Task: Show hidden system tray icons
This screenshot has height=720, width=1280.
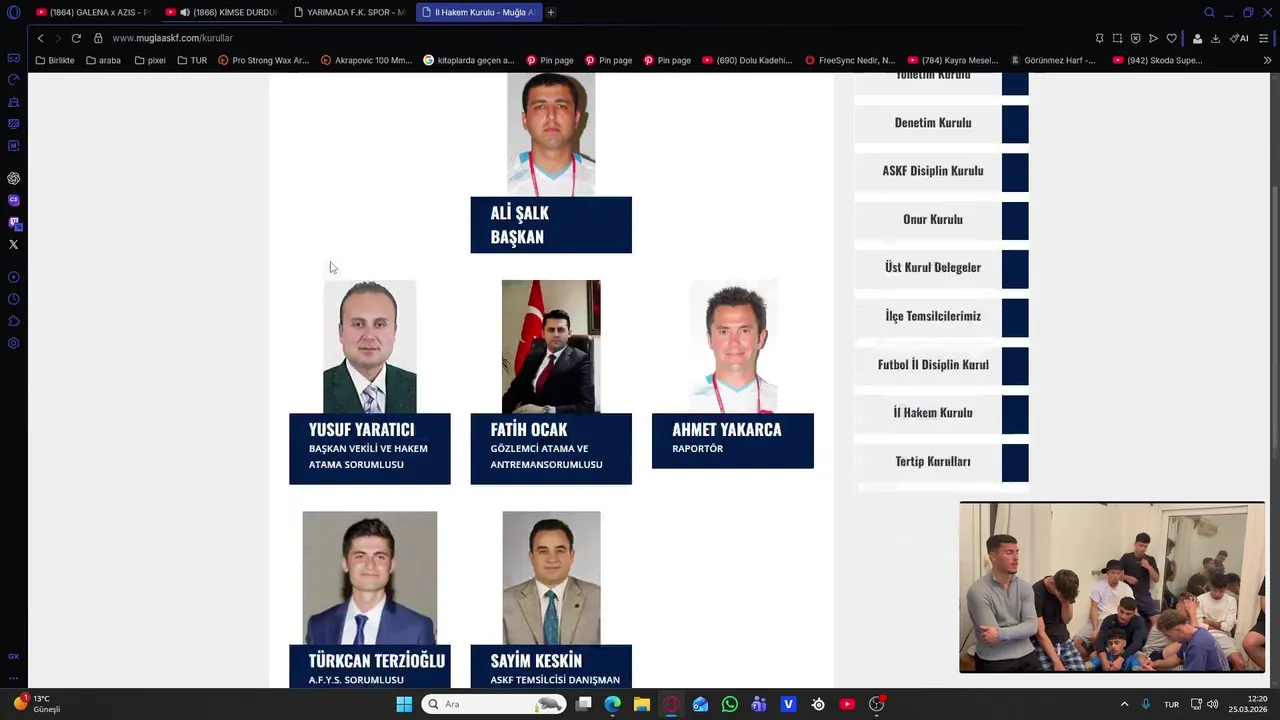Action: tap(1124, 704)
